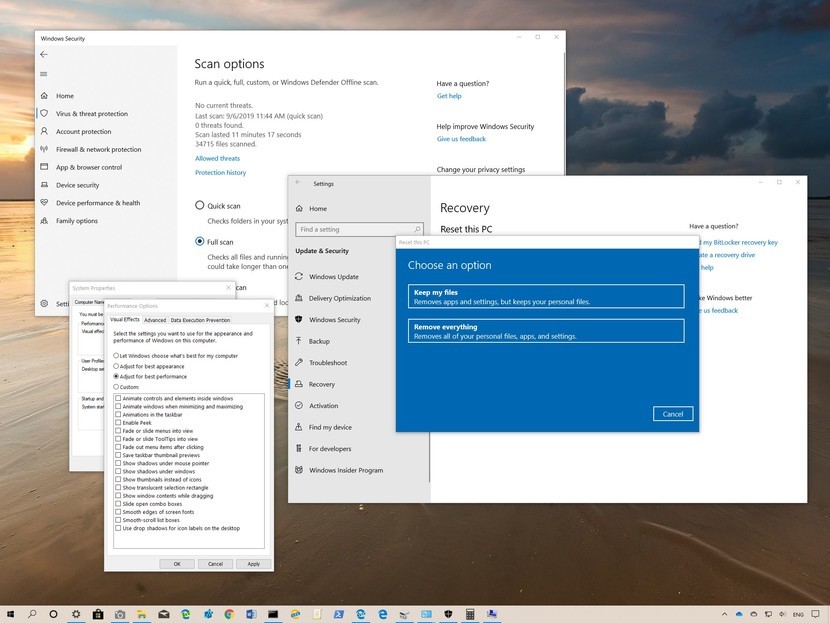Select Windows Update in Settings sidebar
This screenshot has height=623, width=830.
334,276
